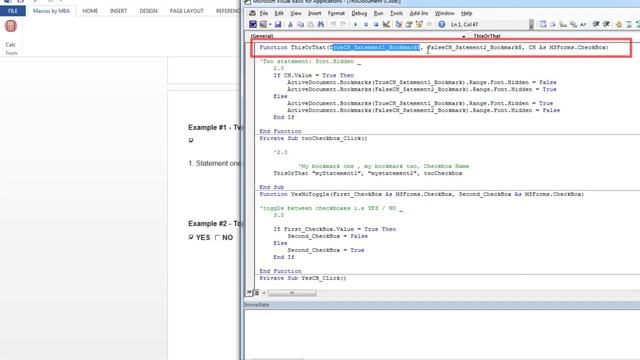
Task: Open the VBA View menu
Action: point(296,13)
